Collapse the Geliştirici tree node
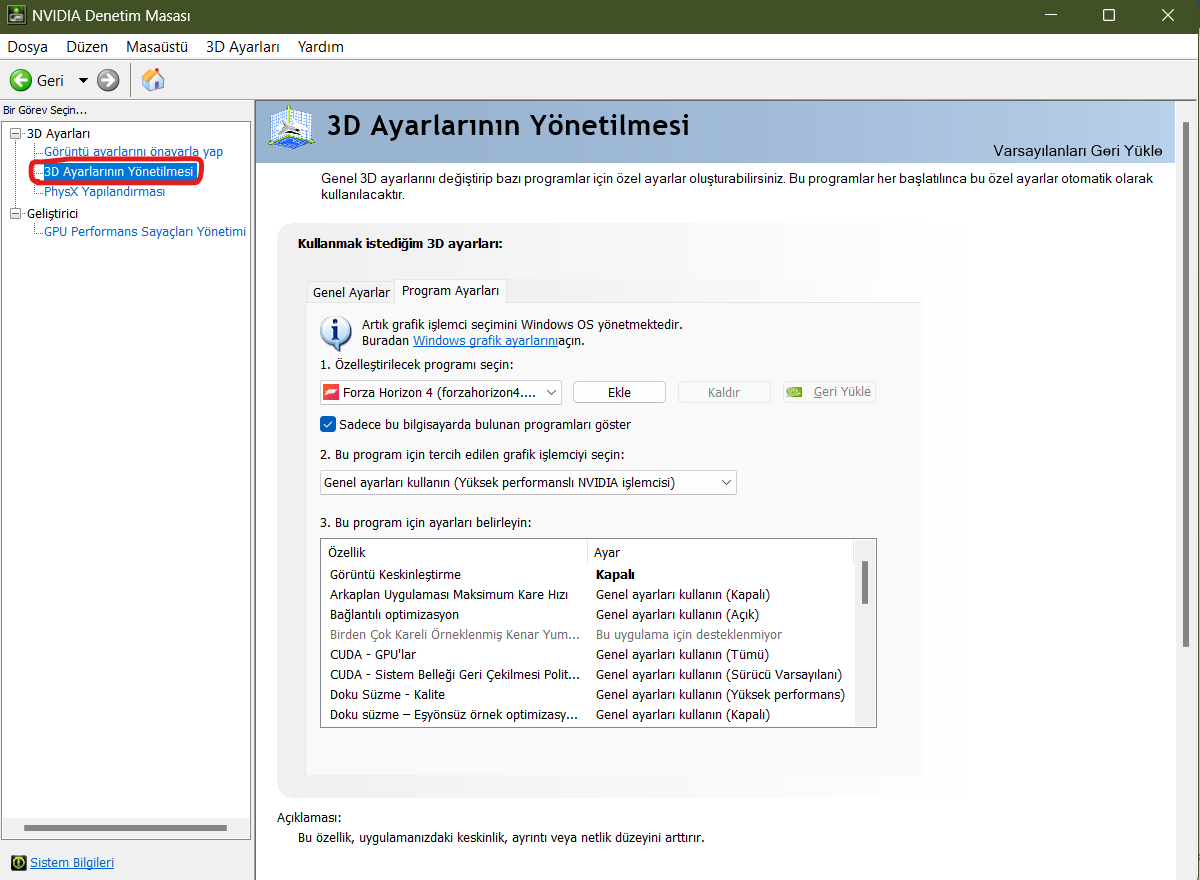The image size is (1200, 880). click(x=15, y=213)
